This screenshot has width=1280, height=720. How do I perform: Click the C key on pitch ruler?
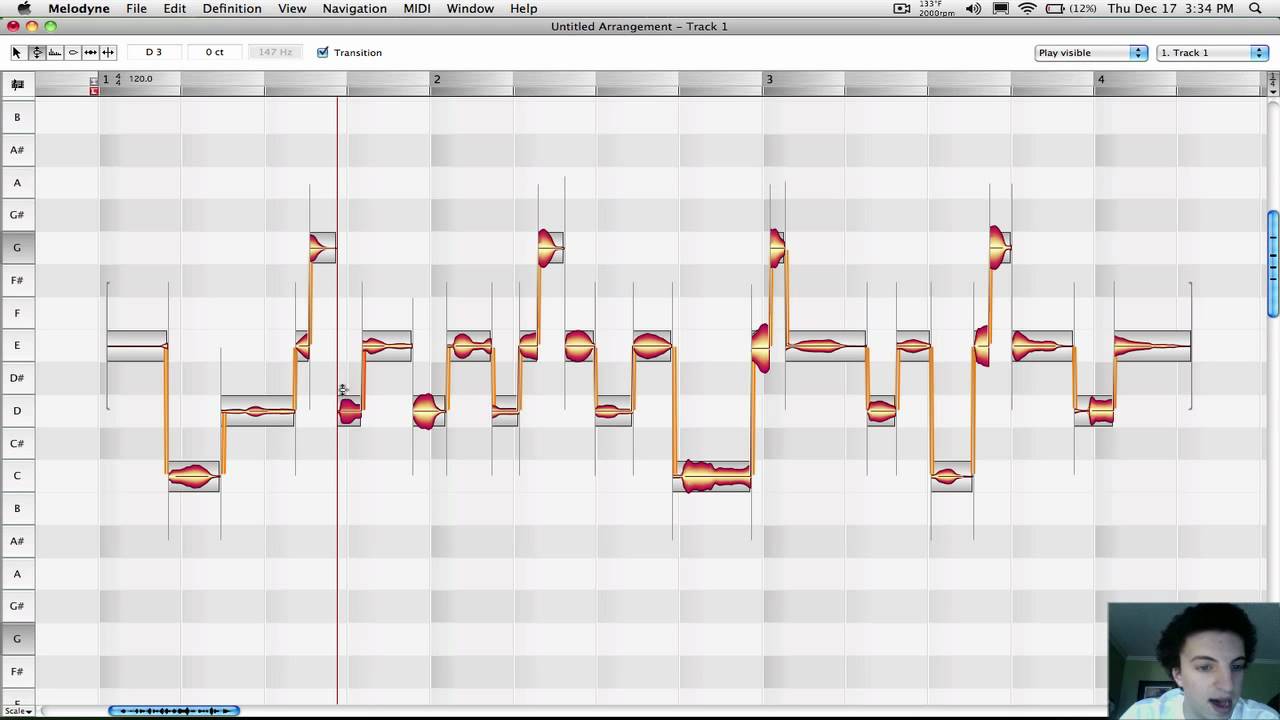pyautogui.click(x=17, y=476)
